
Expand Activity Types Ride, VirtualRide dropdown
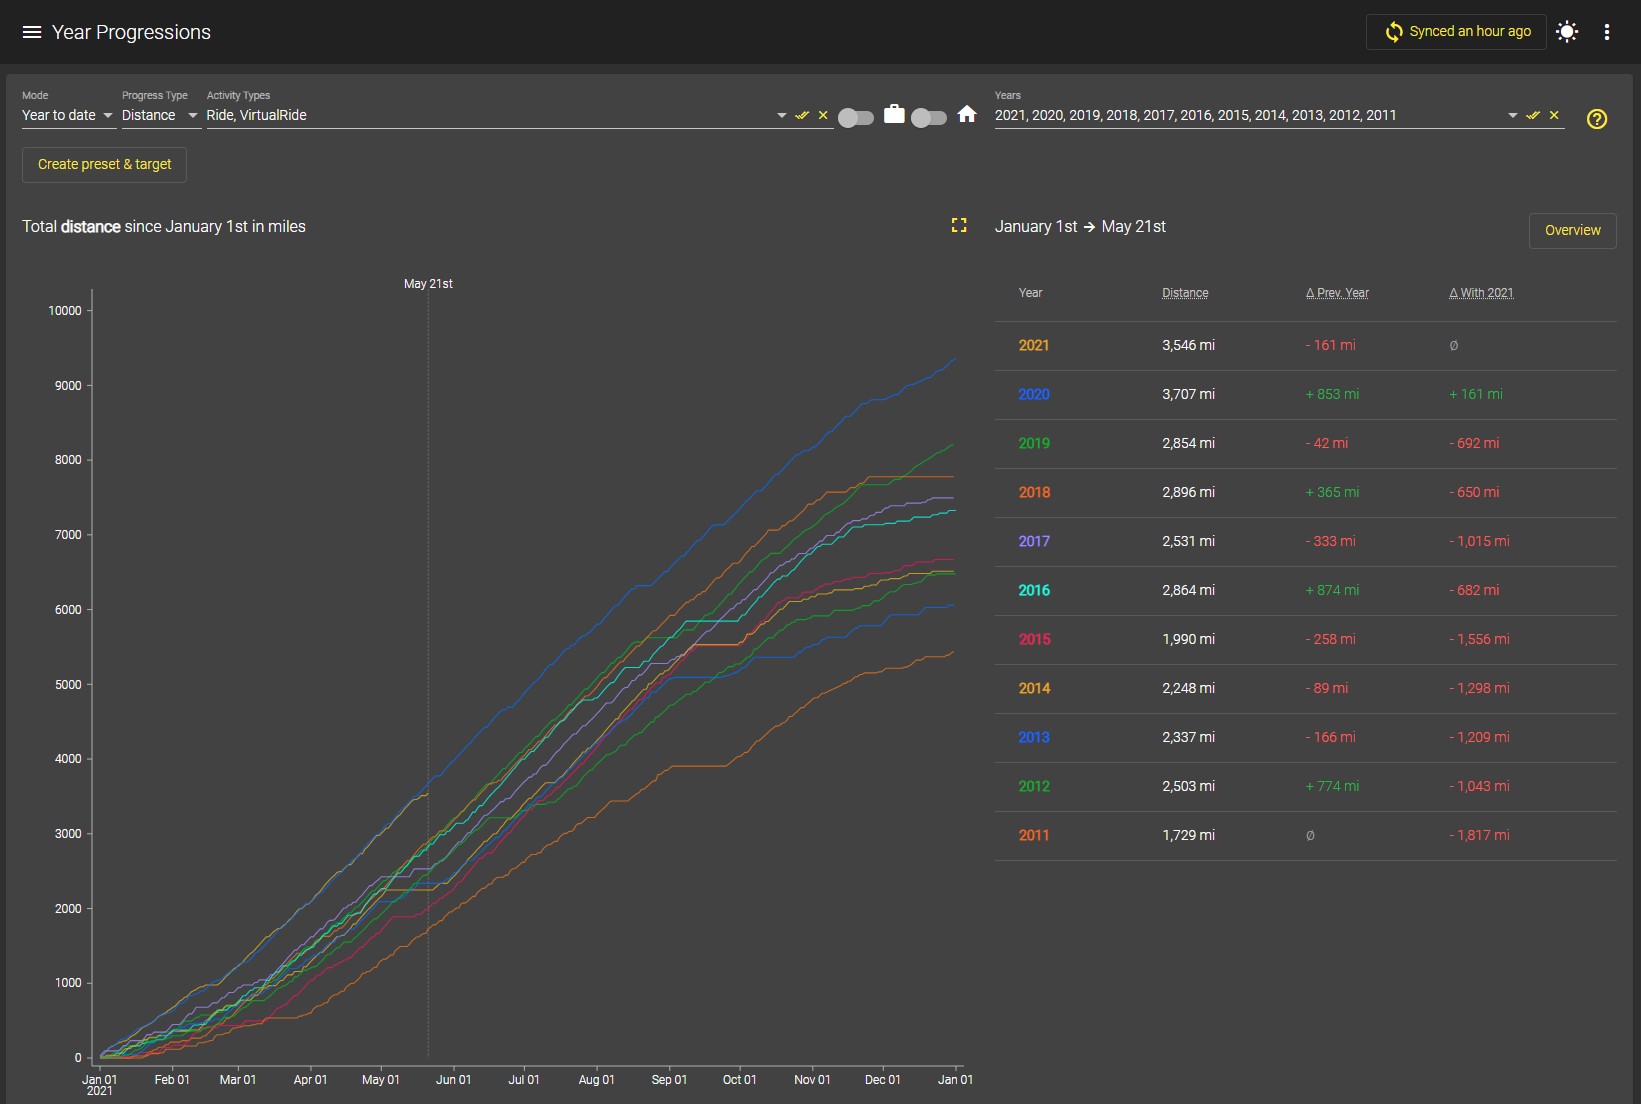[781, 116]
